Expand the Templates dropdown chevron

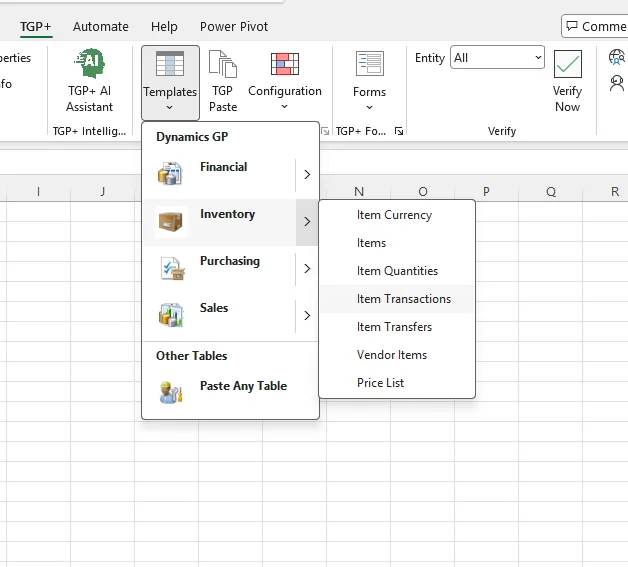pos(169,107)
